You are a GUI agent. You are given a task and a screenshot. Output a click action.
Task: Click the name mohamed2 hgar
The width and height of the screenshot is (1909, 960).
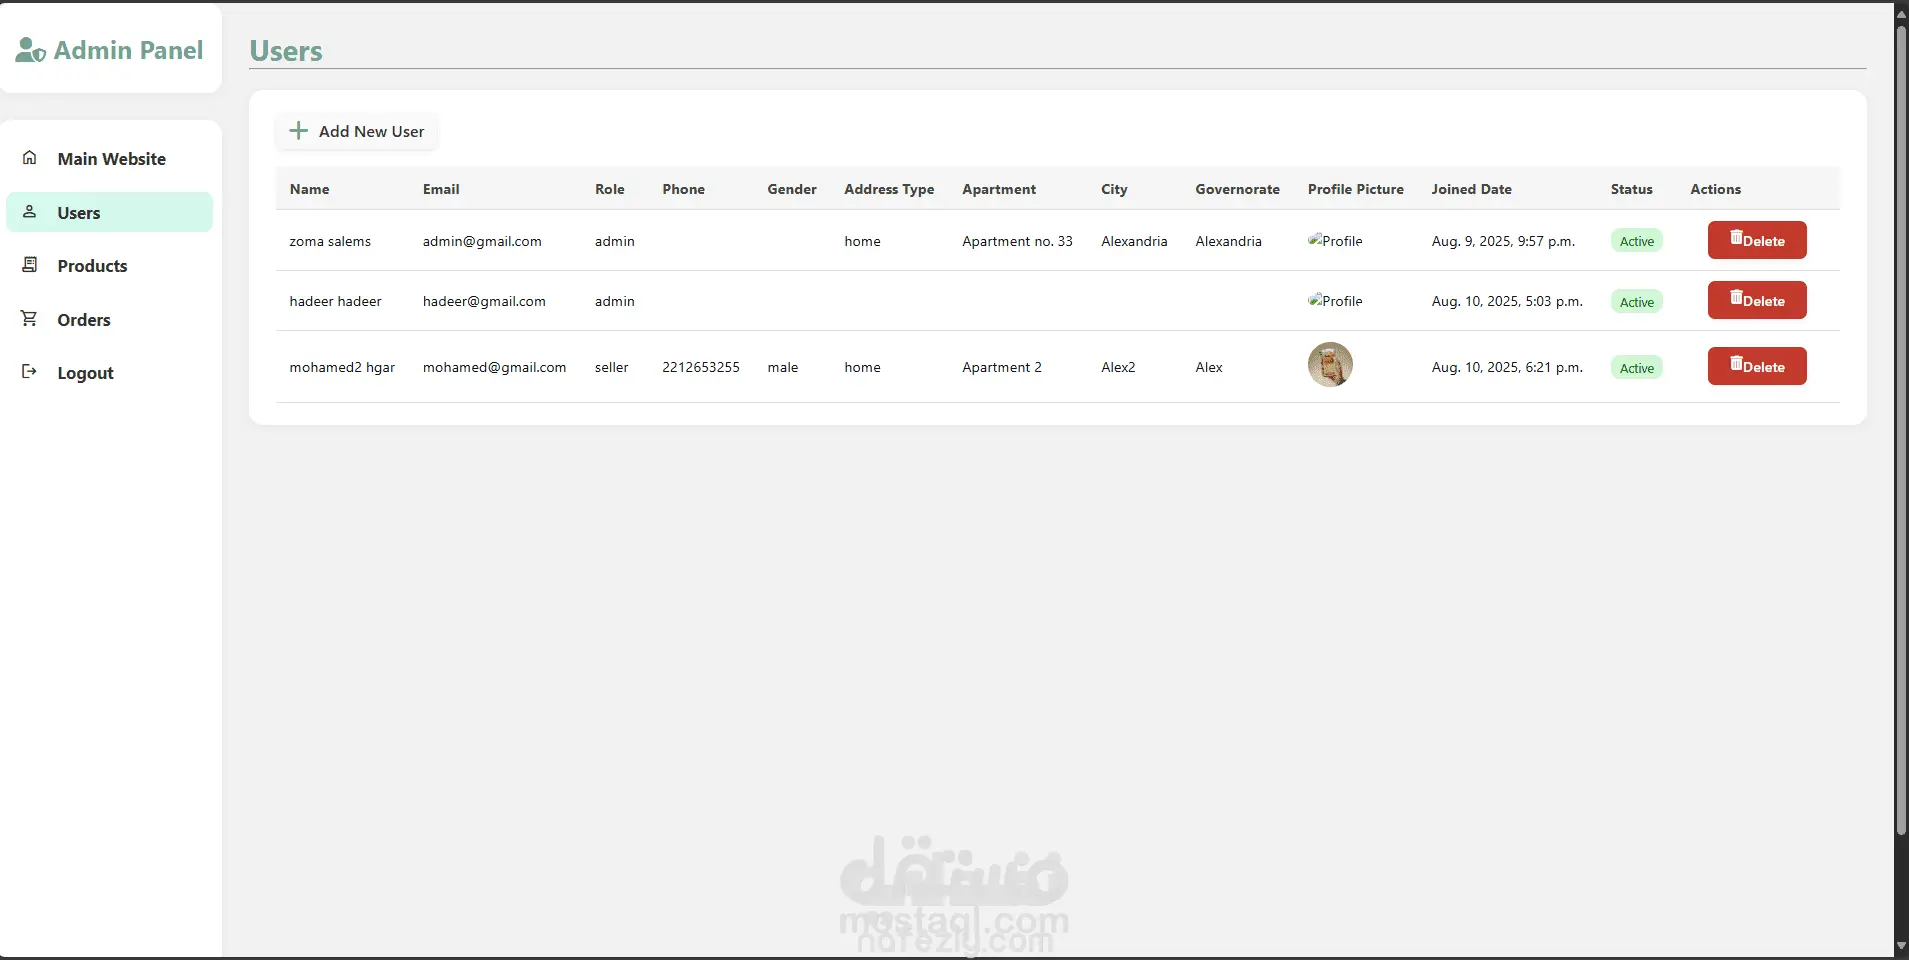tap(342, 367)
